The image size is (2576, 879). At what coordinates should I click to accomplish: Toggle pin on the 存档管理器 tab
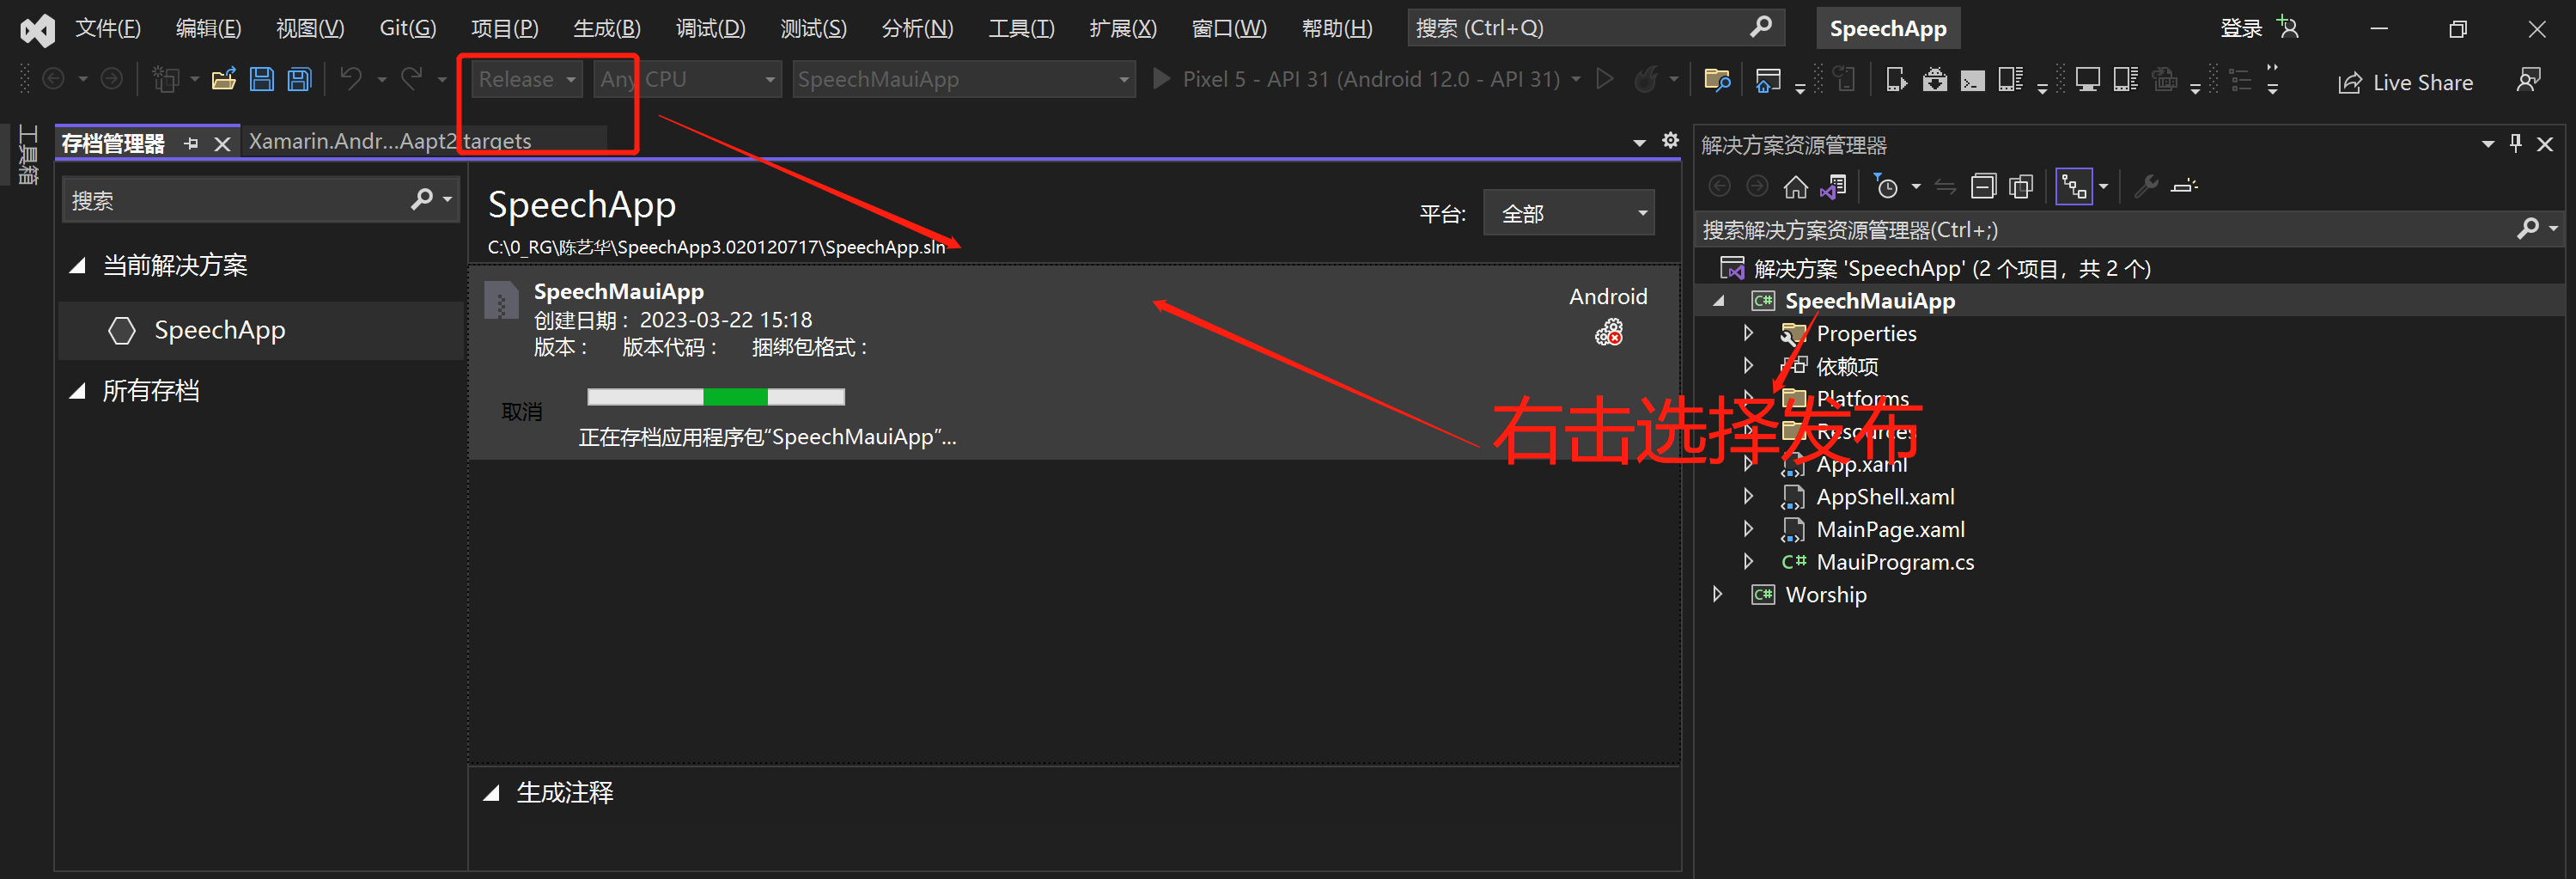[x=191, y=144]
